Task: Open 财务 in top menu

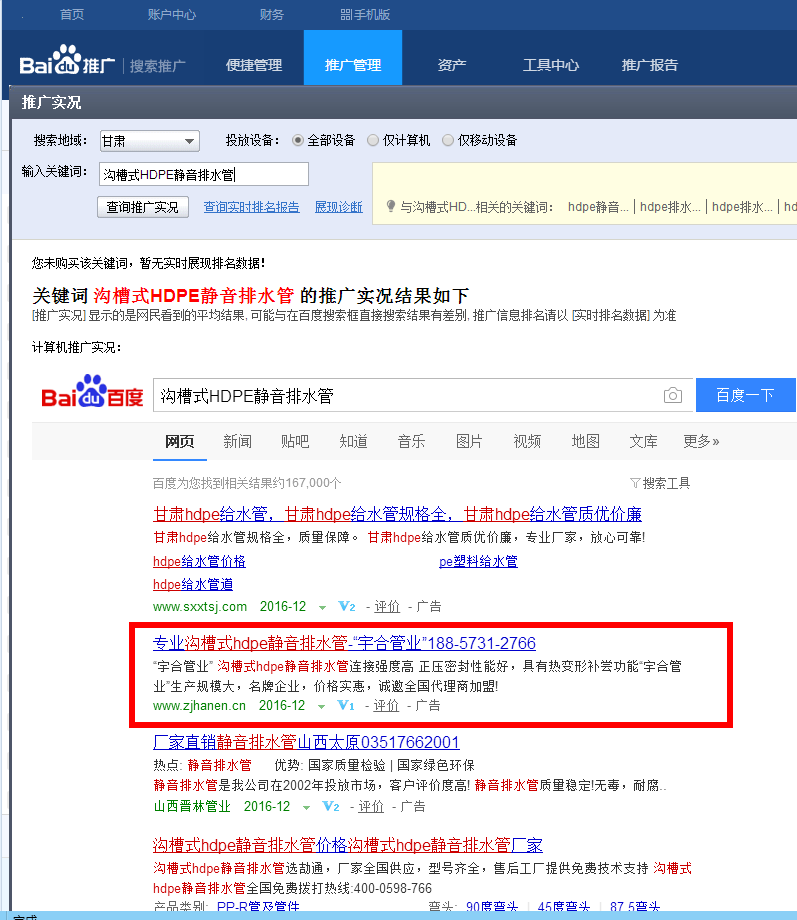Action: click(271, 15)
